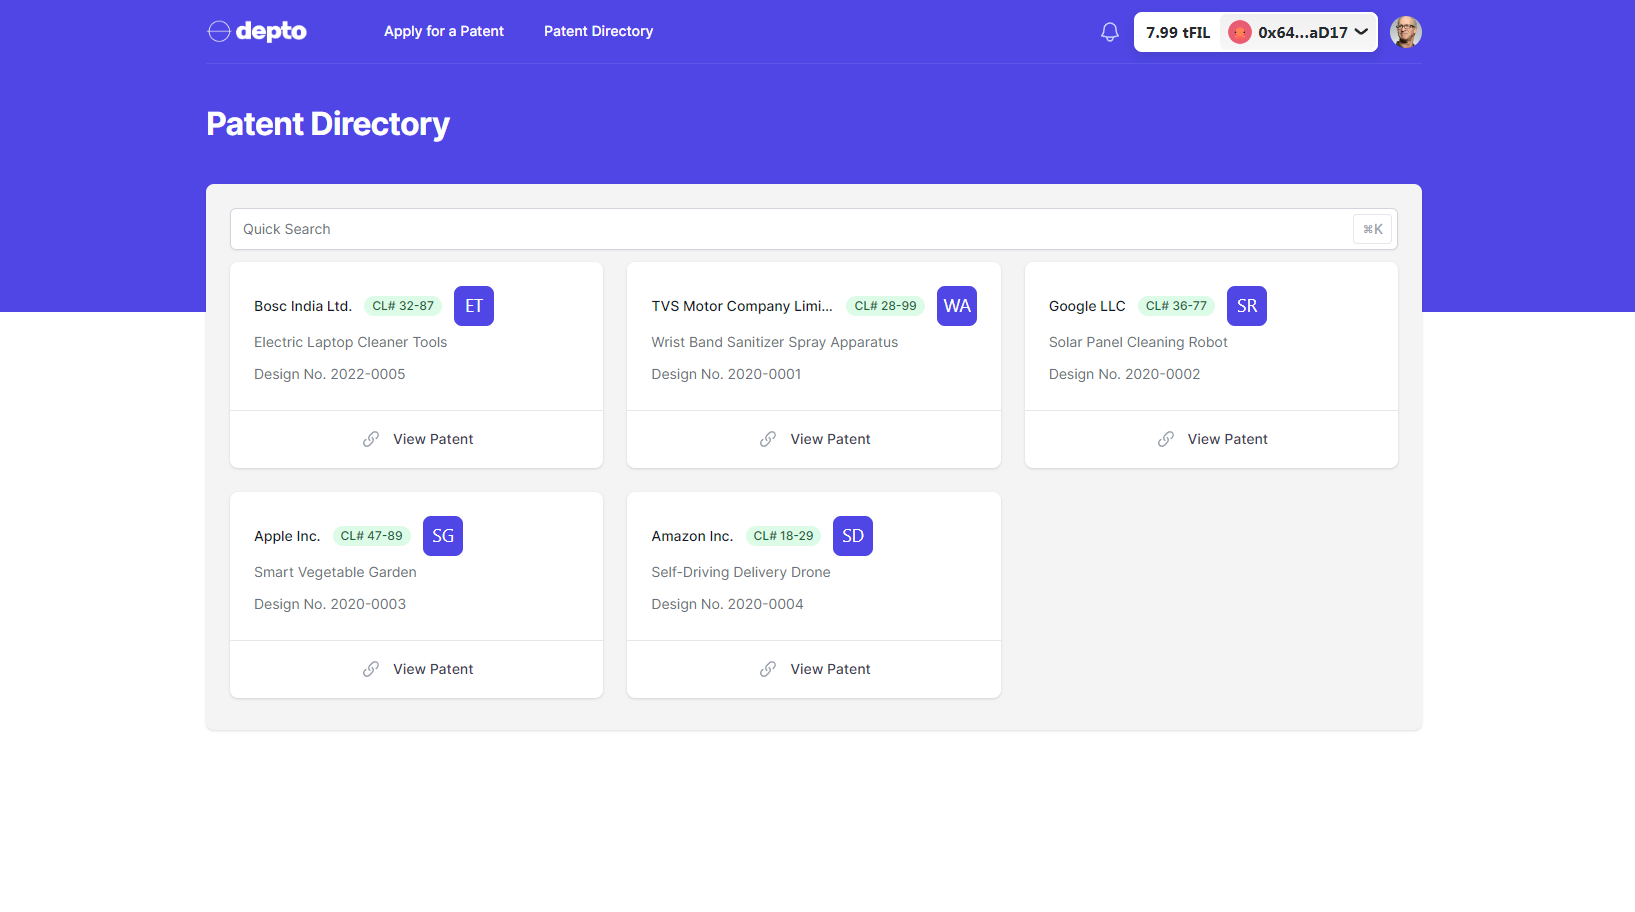Screen dimensions: 1635x912
Task: Click link icon in Bosc India card
Action: coord(371,439)
